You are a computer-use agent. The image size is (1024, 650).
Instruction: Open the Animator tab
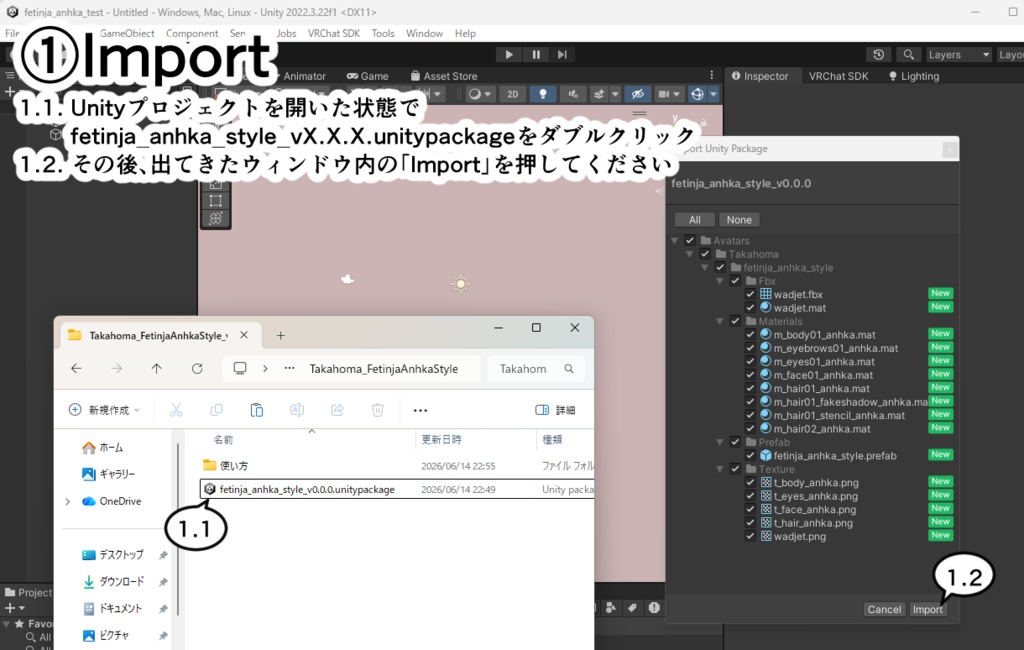pos(304,76)
